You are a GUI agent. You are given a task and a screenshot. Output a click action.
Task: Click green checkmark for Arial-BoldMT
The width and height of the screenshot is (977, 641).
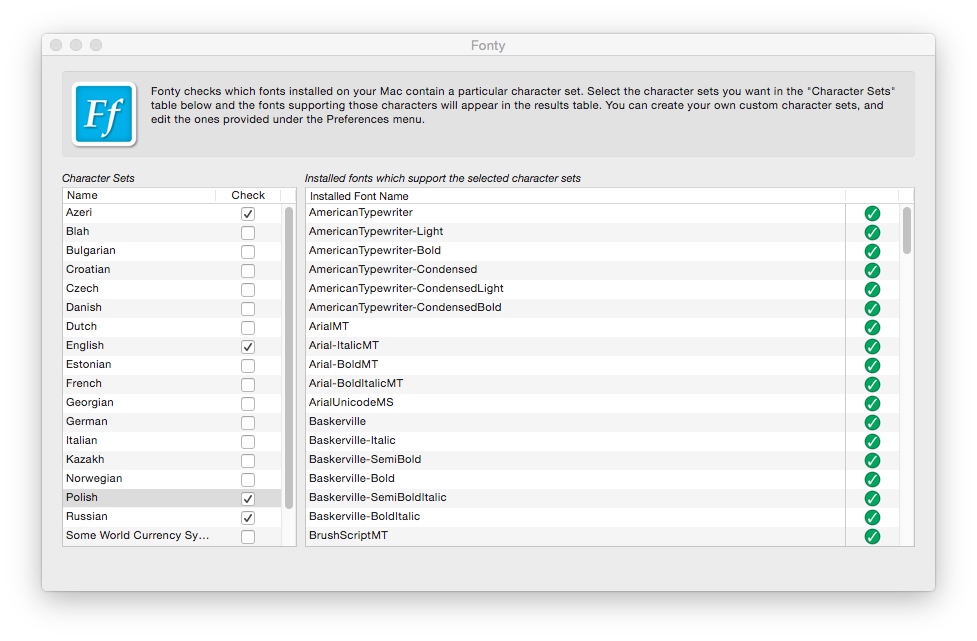point(872,366)
